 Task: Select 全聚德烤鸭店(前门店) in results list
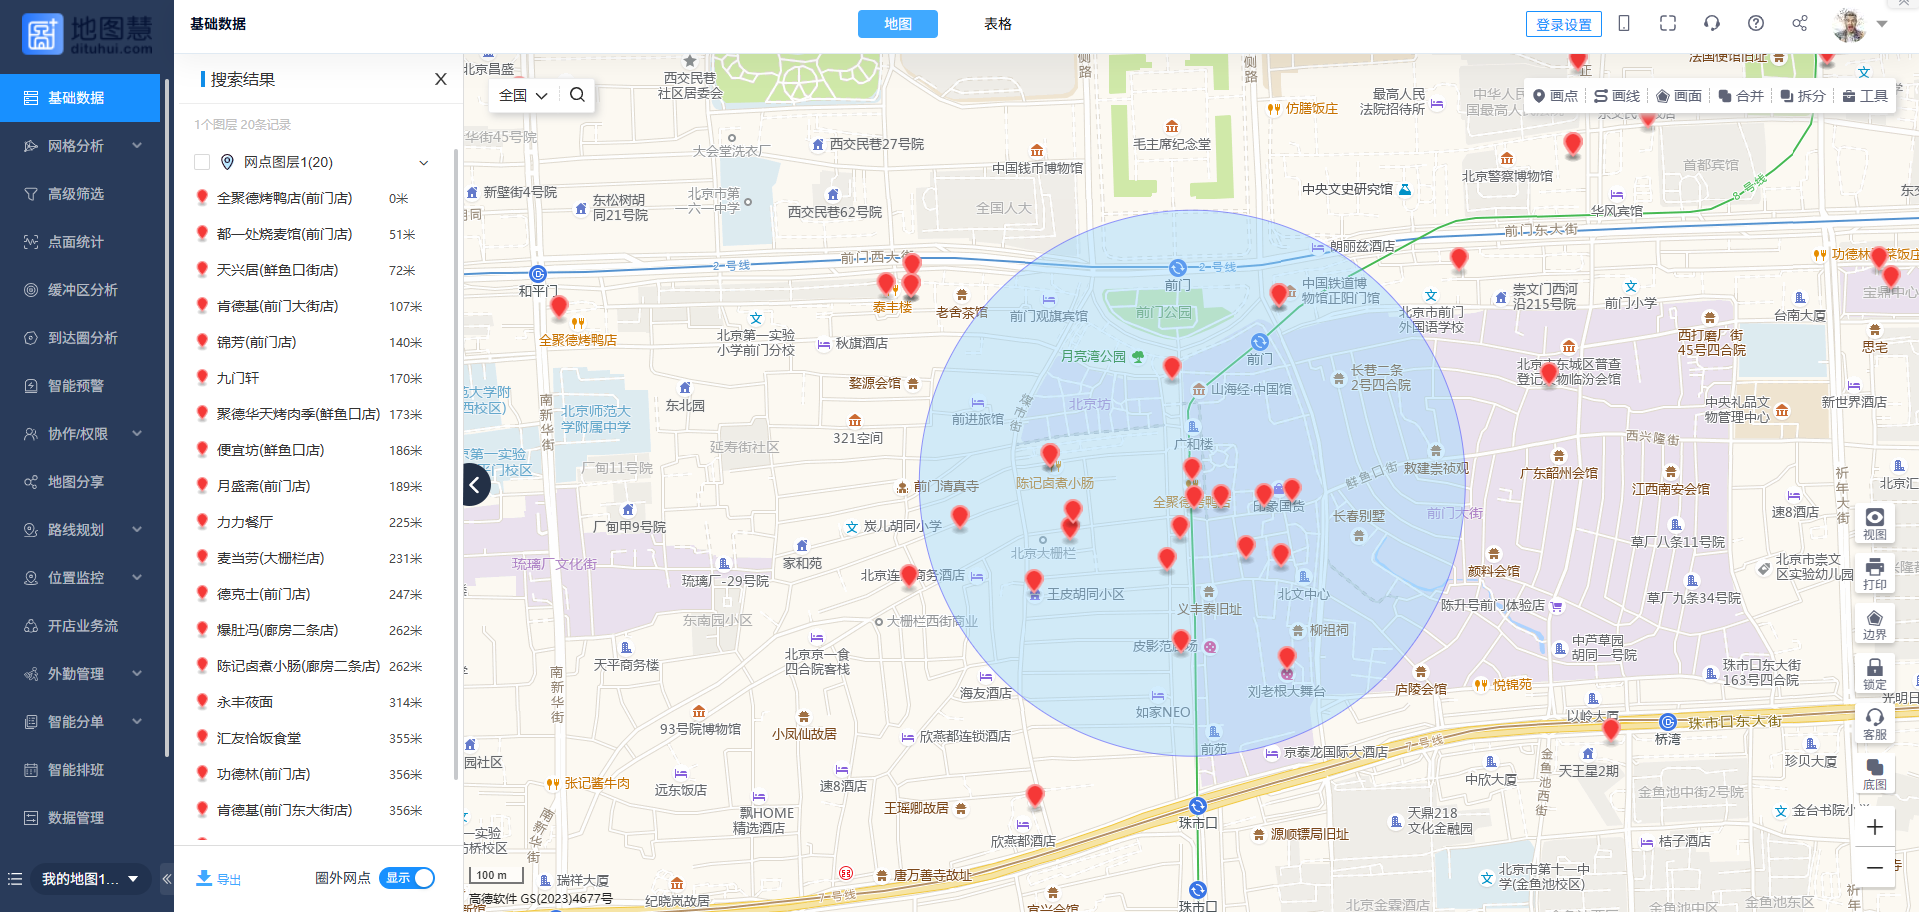pos(284,198)
